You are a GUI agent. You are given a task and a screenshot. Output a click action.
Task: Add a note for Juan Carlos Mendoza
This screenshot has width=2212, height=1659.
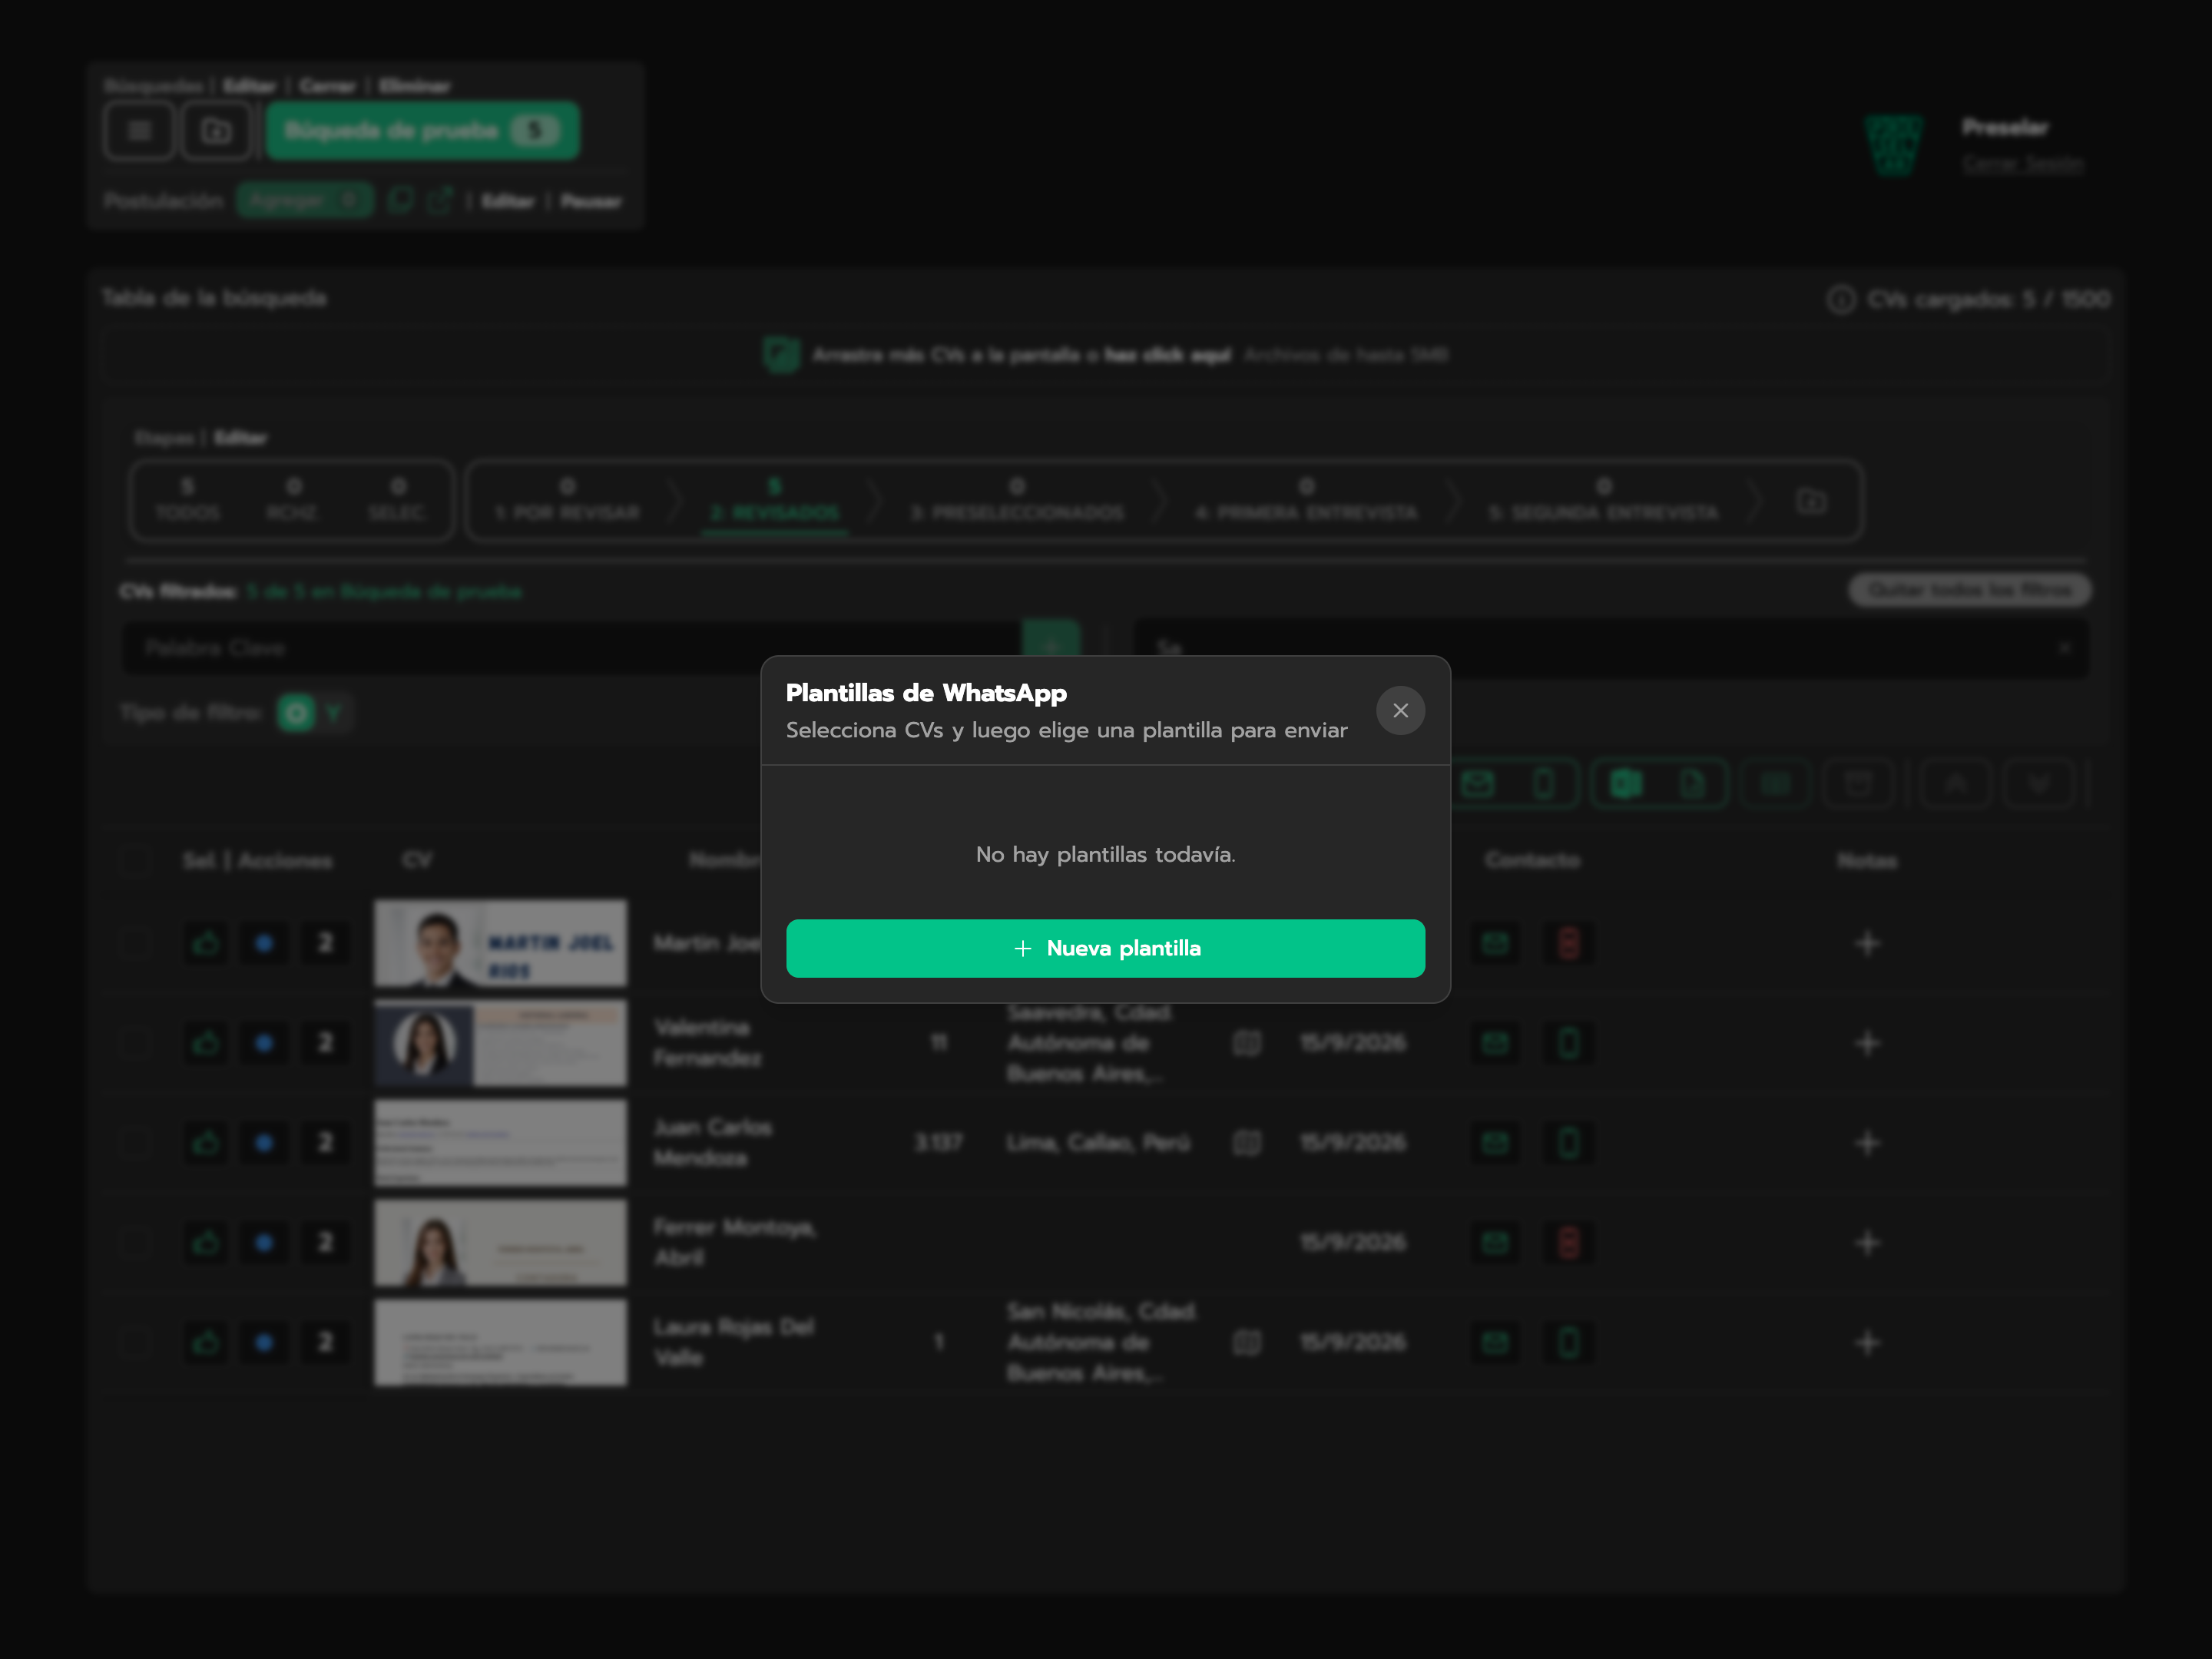pos(1867,1142)
